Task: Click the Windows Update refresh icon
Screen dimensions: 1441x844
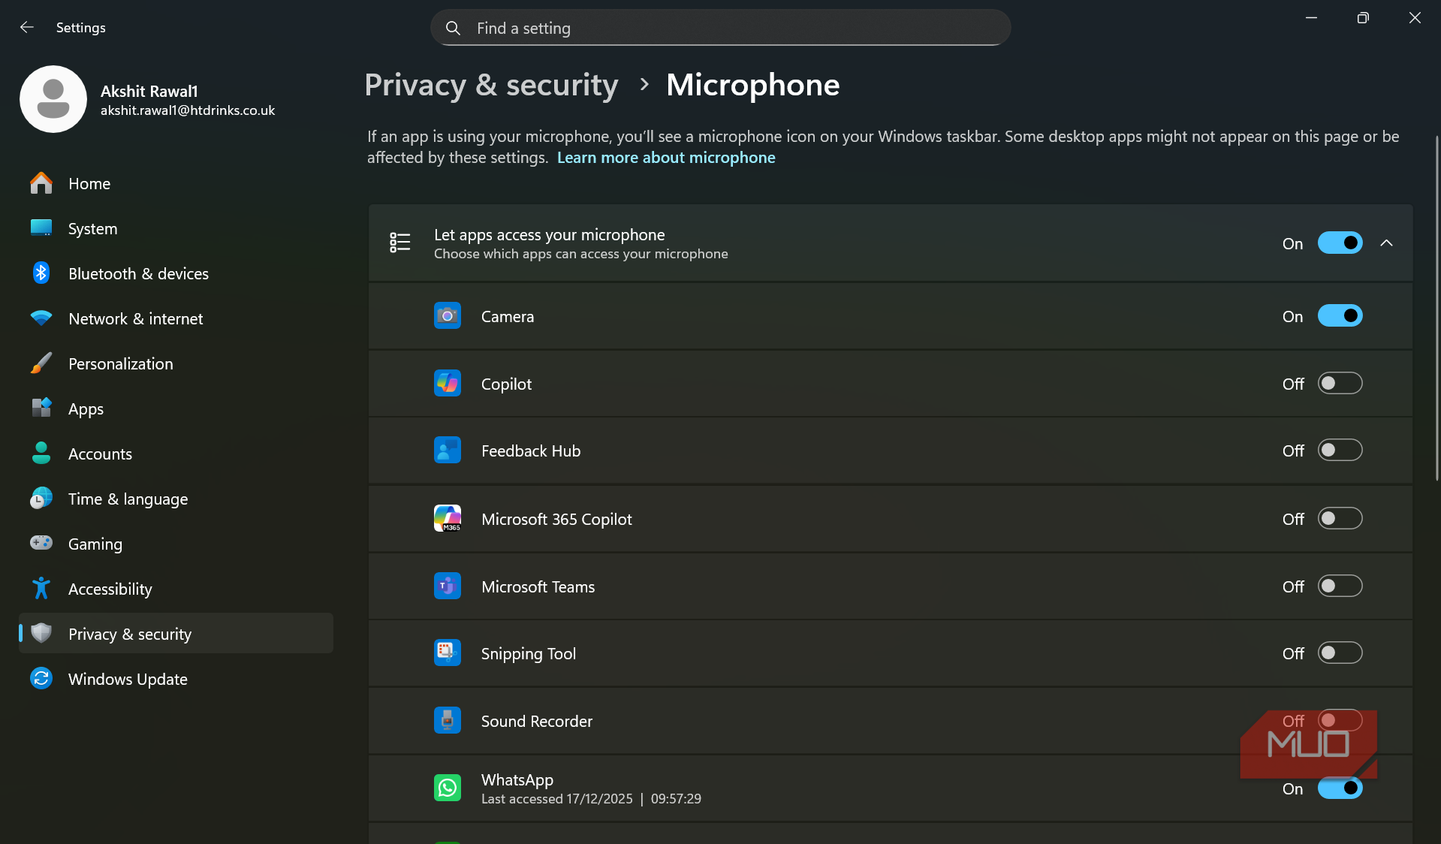Action: 41,678
